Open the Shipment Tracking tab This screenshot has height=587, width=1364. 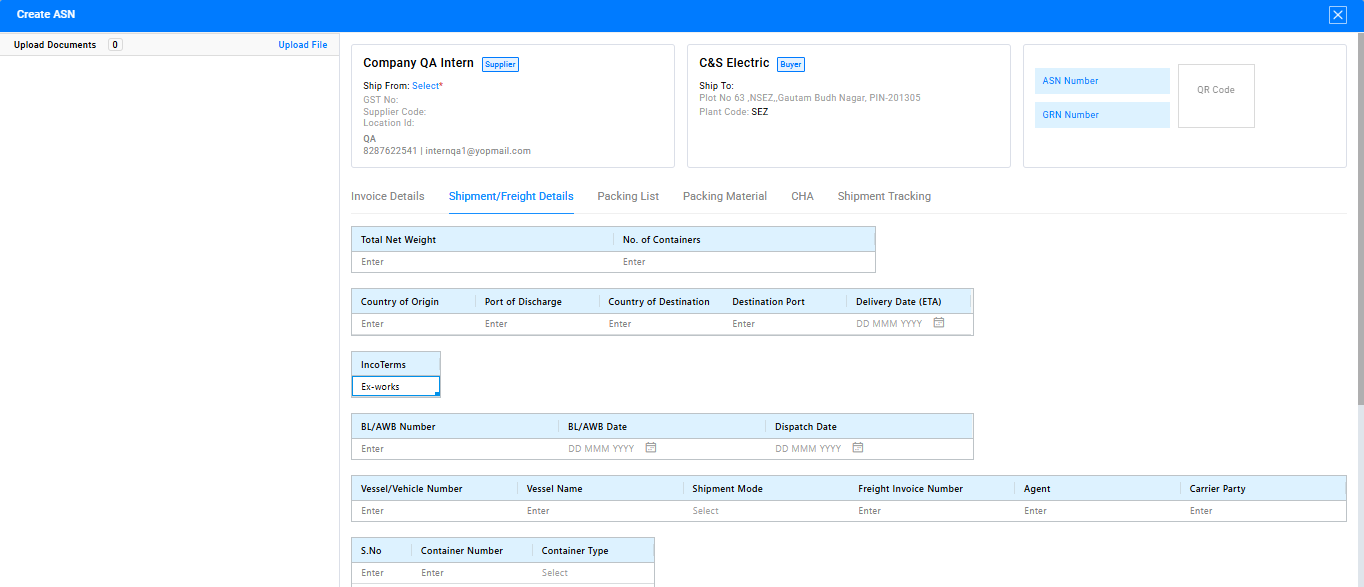tap(884, 196)
